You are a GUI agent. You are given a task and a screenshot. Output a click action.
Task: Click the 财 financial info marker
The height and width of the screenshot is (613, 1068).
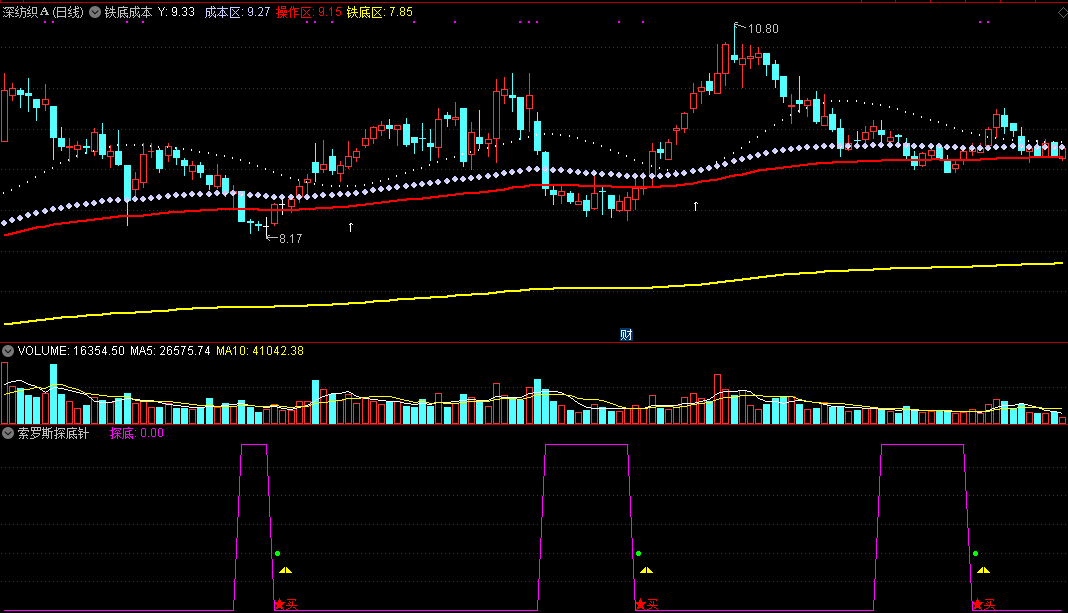[627, 334]
